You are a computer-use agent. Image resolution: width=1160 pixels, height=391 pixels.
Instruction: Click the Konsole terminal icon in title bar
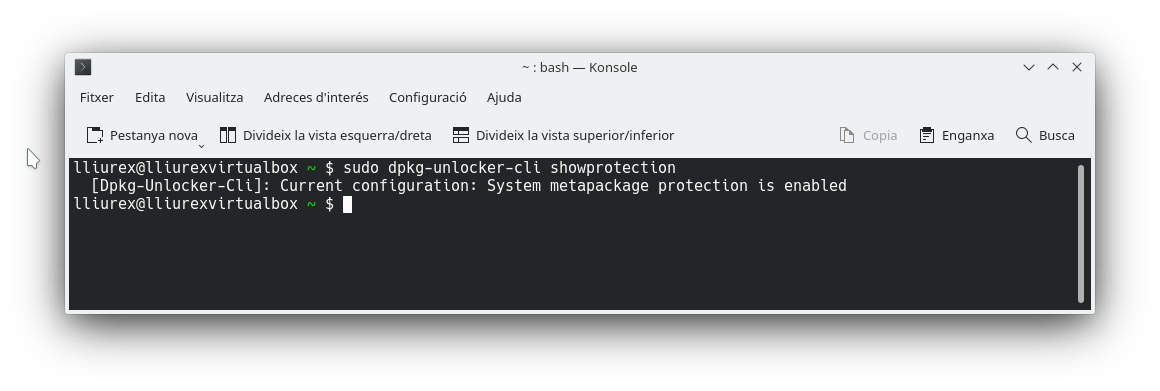point(83,67)
